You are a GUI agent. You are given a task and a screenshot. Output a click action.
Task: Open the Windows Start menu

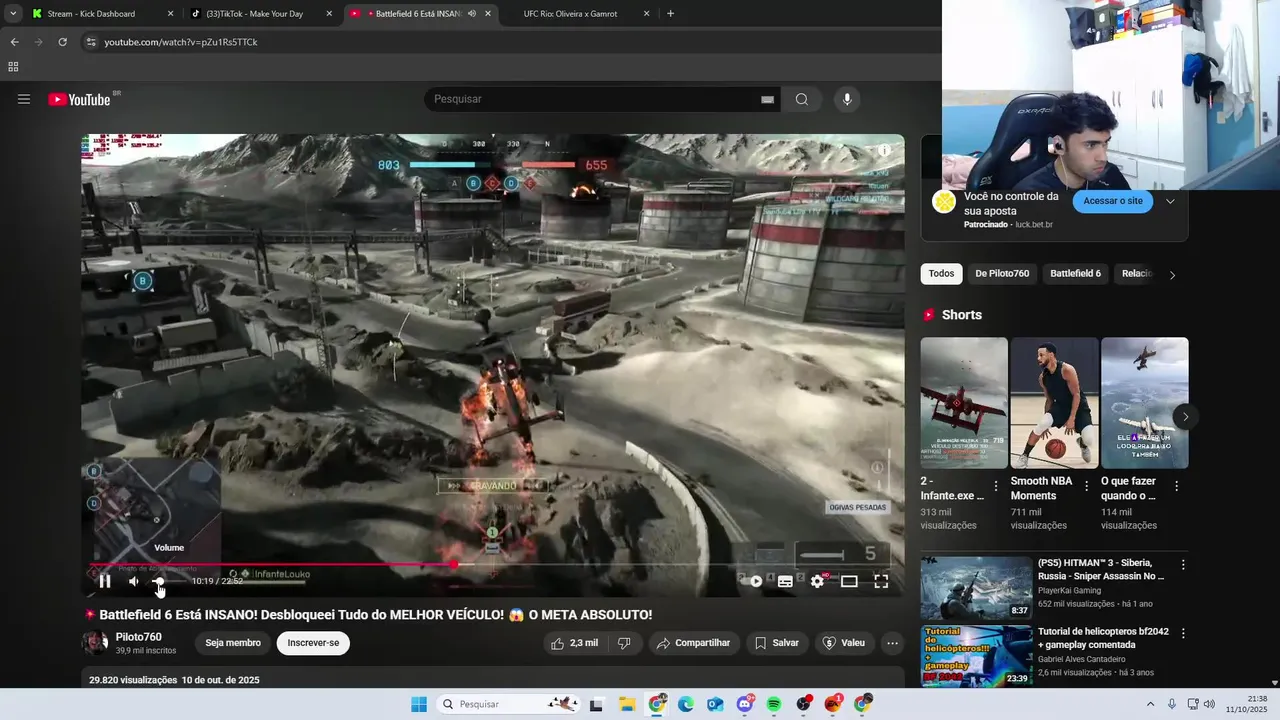[x=419, y=704]
